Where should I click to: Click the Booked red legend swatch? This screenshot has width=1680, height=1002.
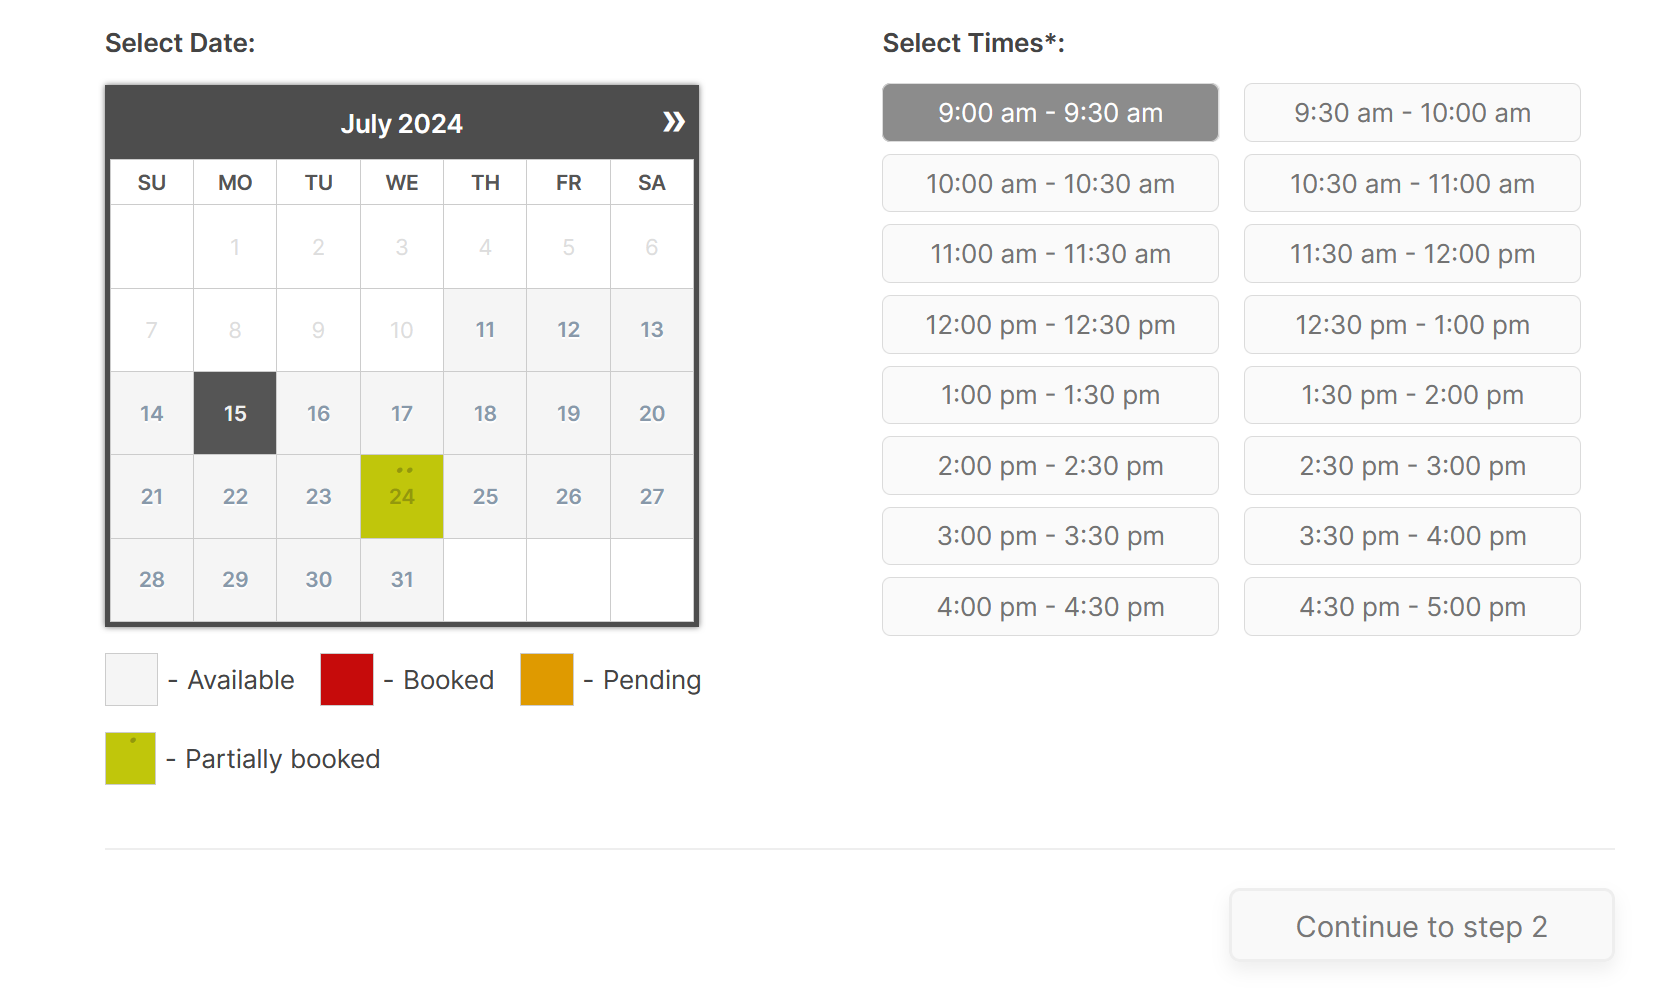click(346, 679)
